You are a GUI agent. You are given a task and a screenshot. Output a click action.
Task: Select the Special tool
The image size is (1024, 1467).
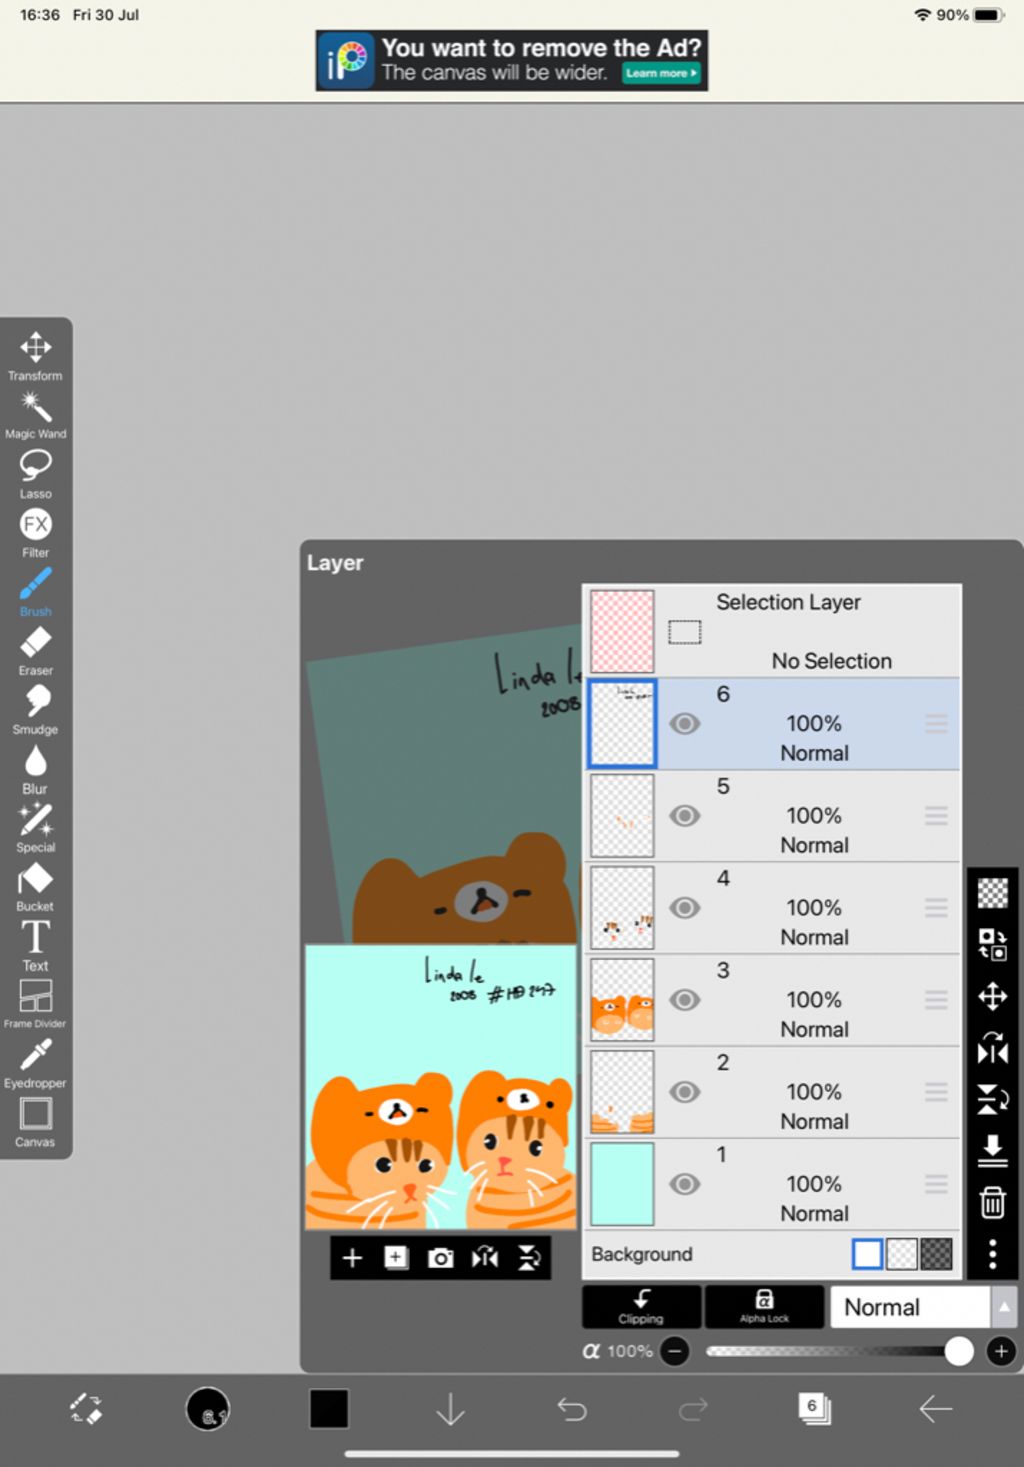click(x=35, y=827)
